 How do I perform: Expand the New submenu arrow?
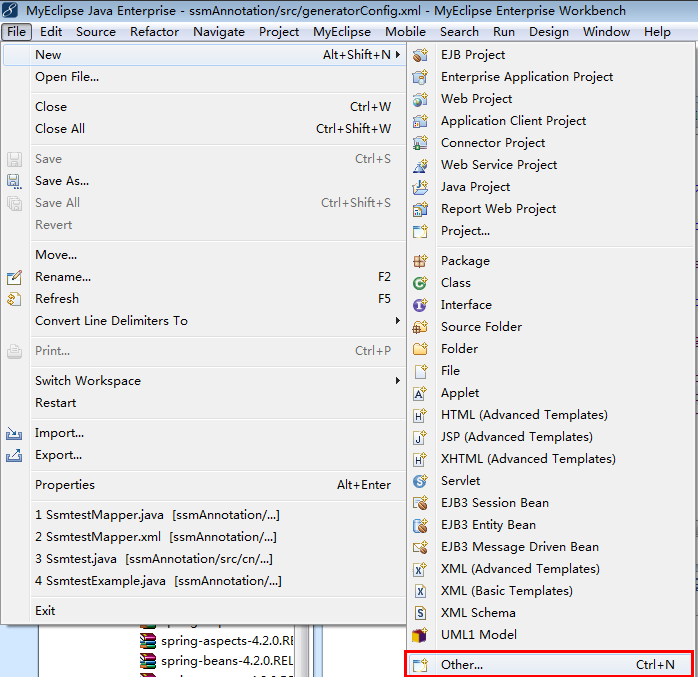(398, 54)
